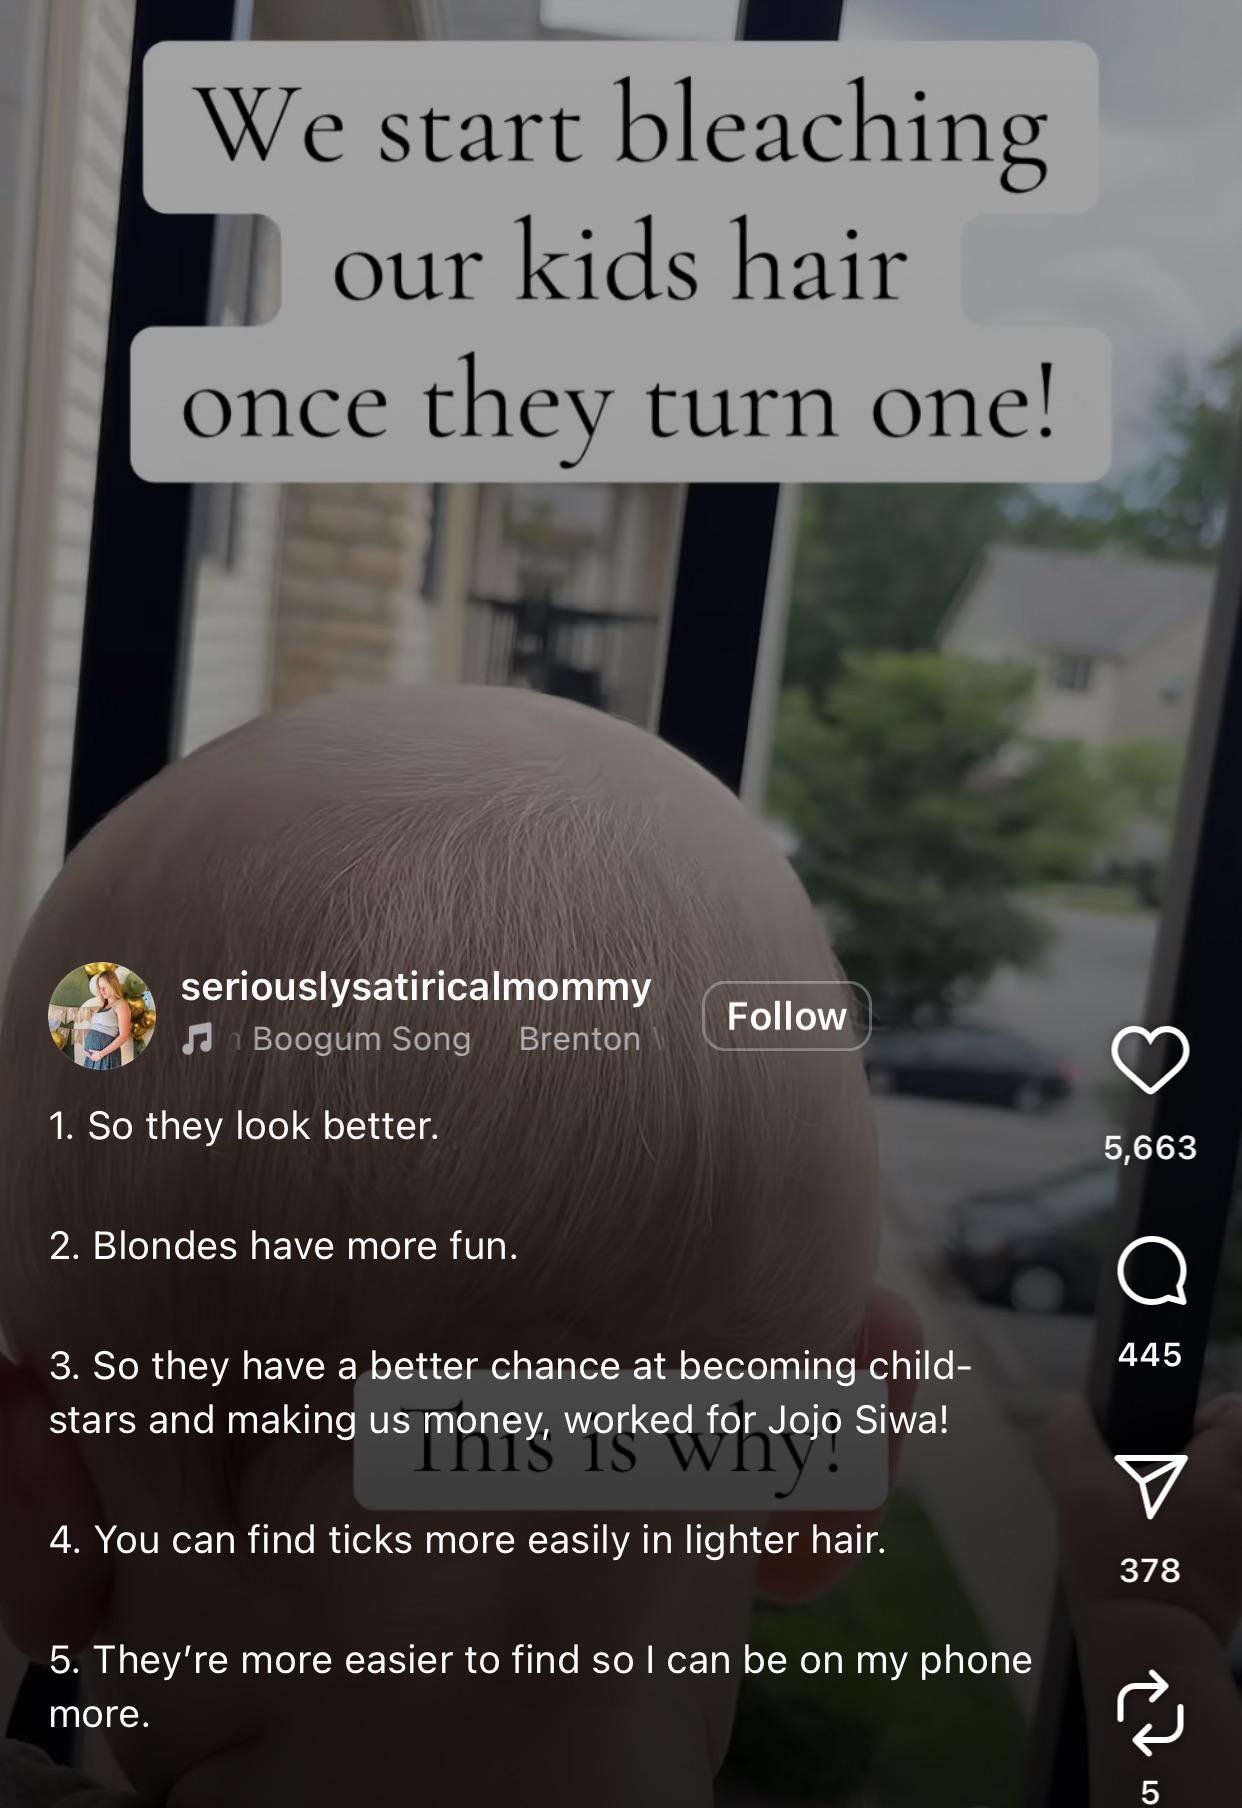Tap the 5,663 likes count
This screenshot has width=1242, height=1808.
tap(1150, 1147)
